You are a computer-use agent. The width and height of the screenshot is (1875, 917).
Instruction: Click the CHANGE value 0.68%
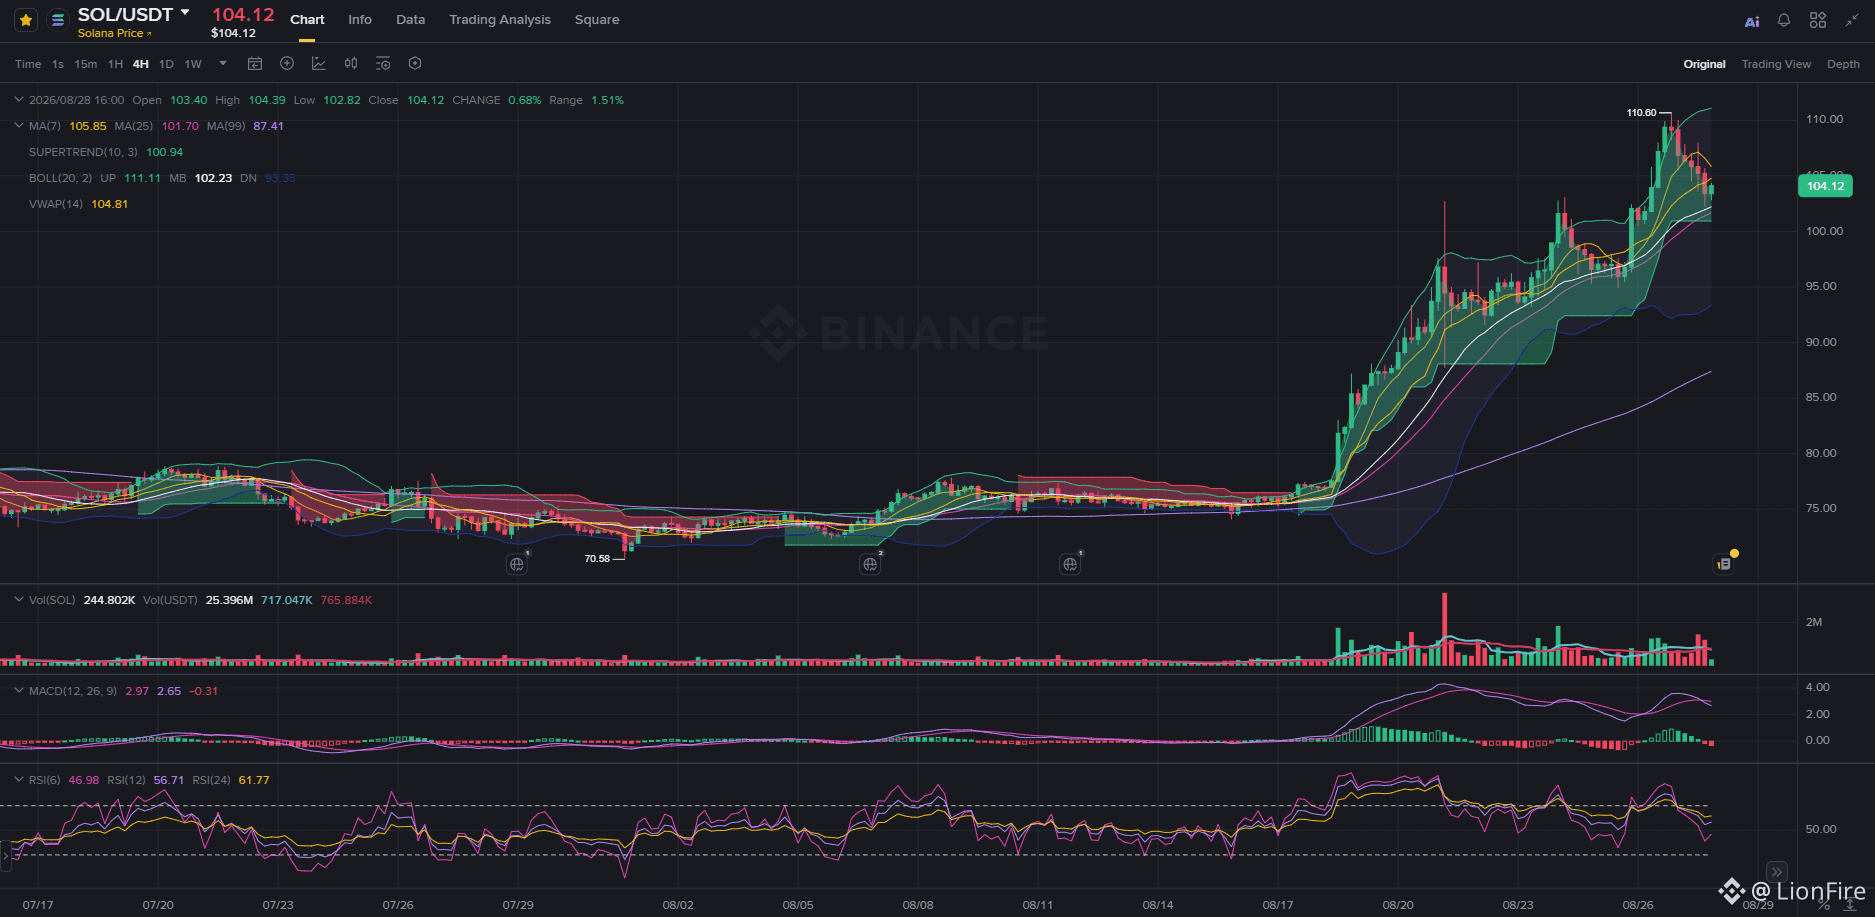click(x=524, y=100)
